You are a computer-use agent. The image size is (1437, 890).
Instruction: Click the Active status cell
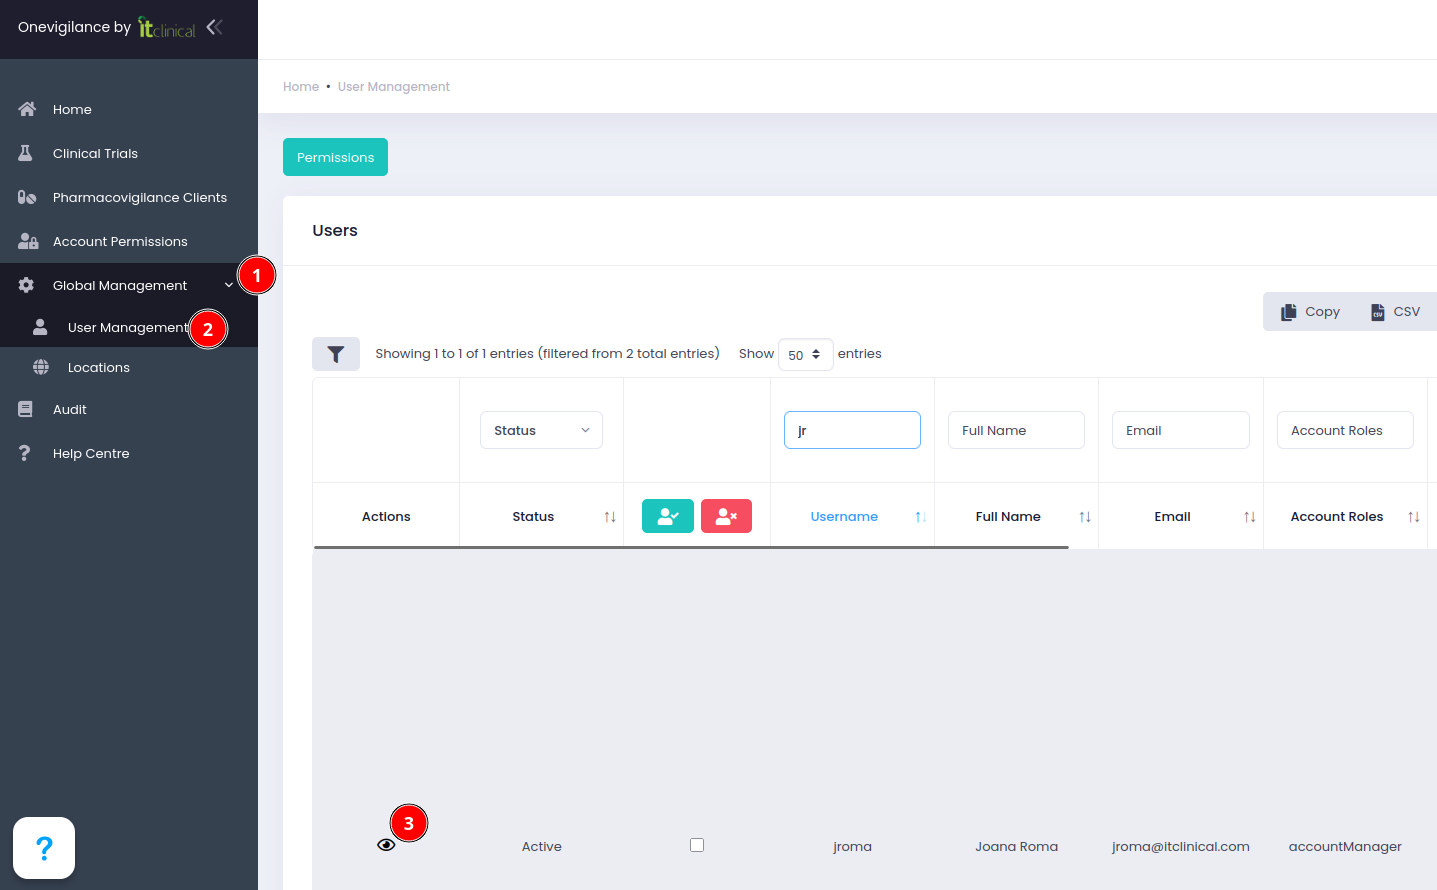541,846
